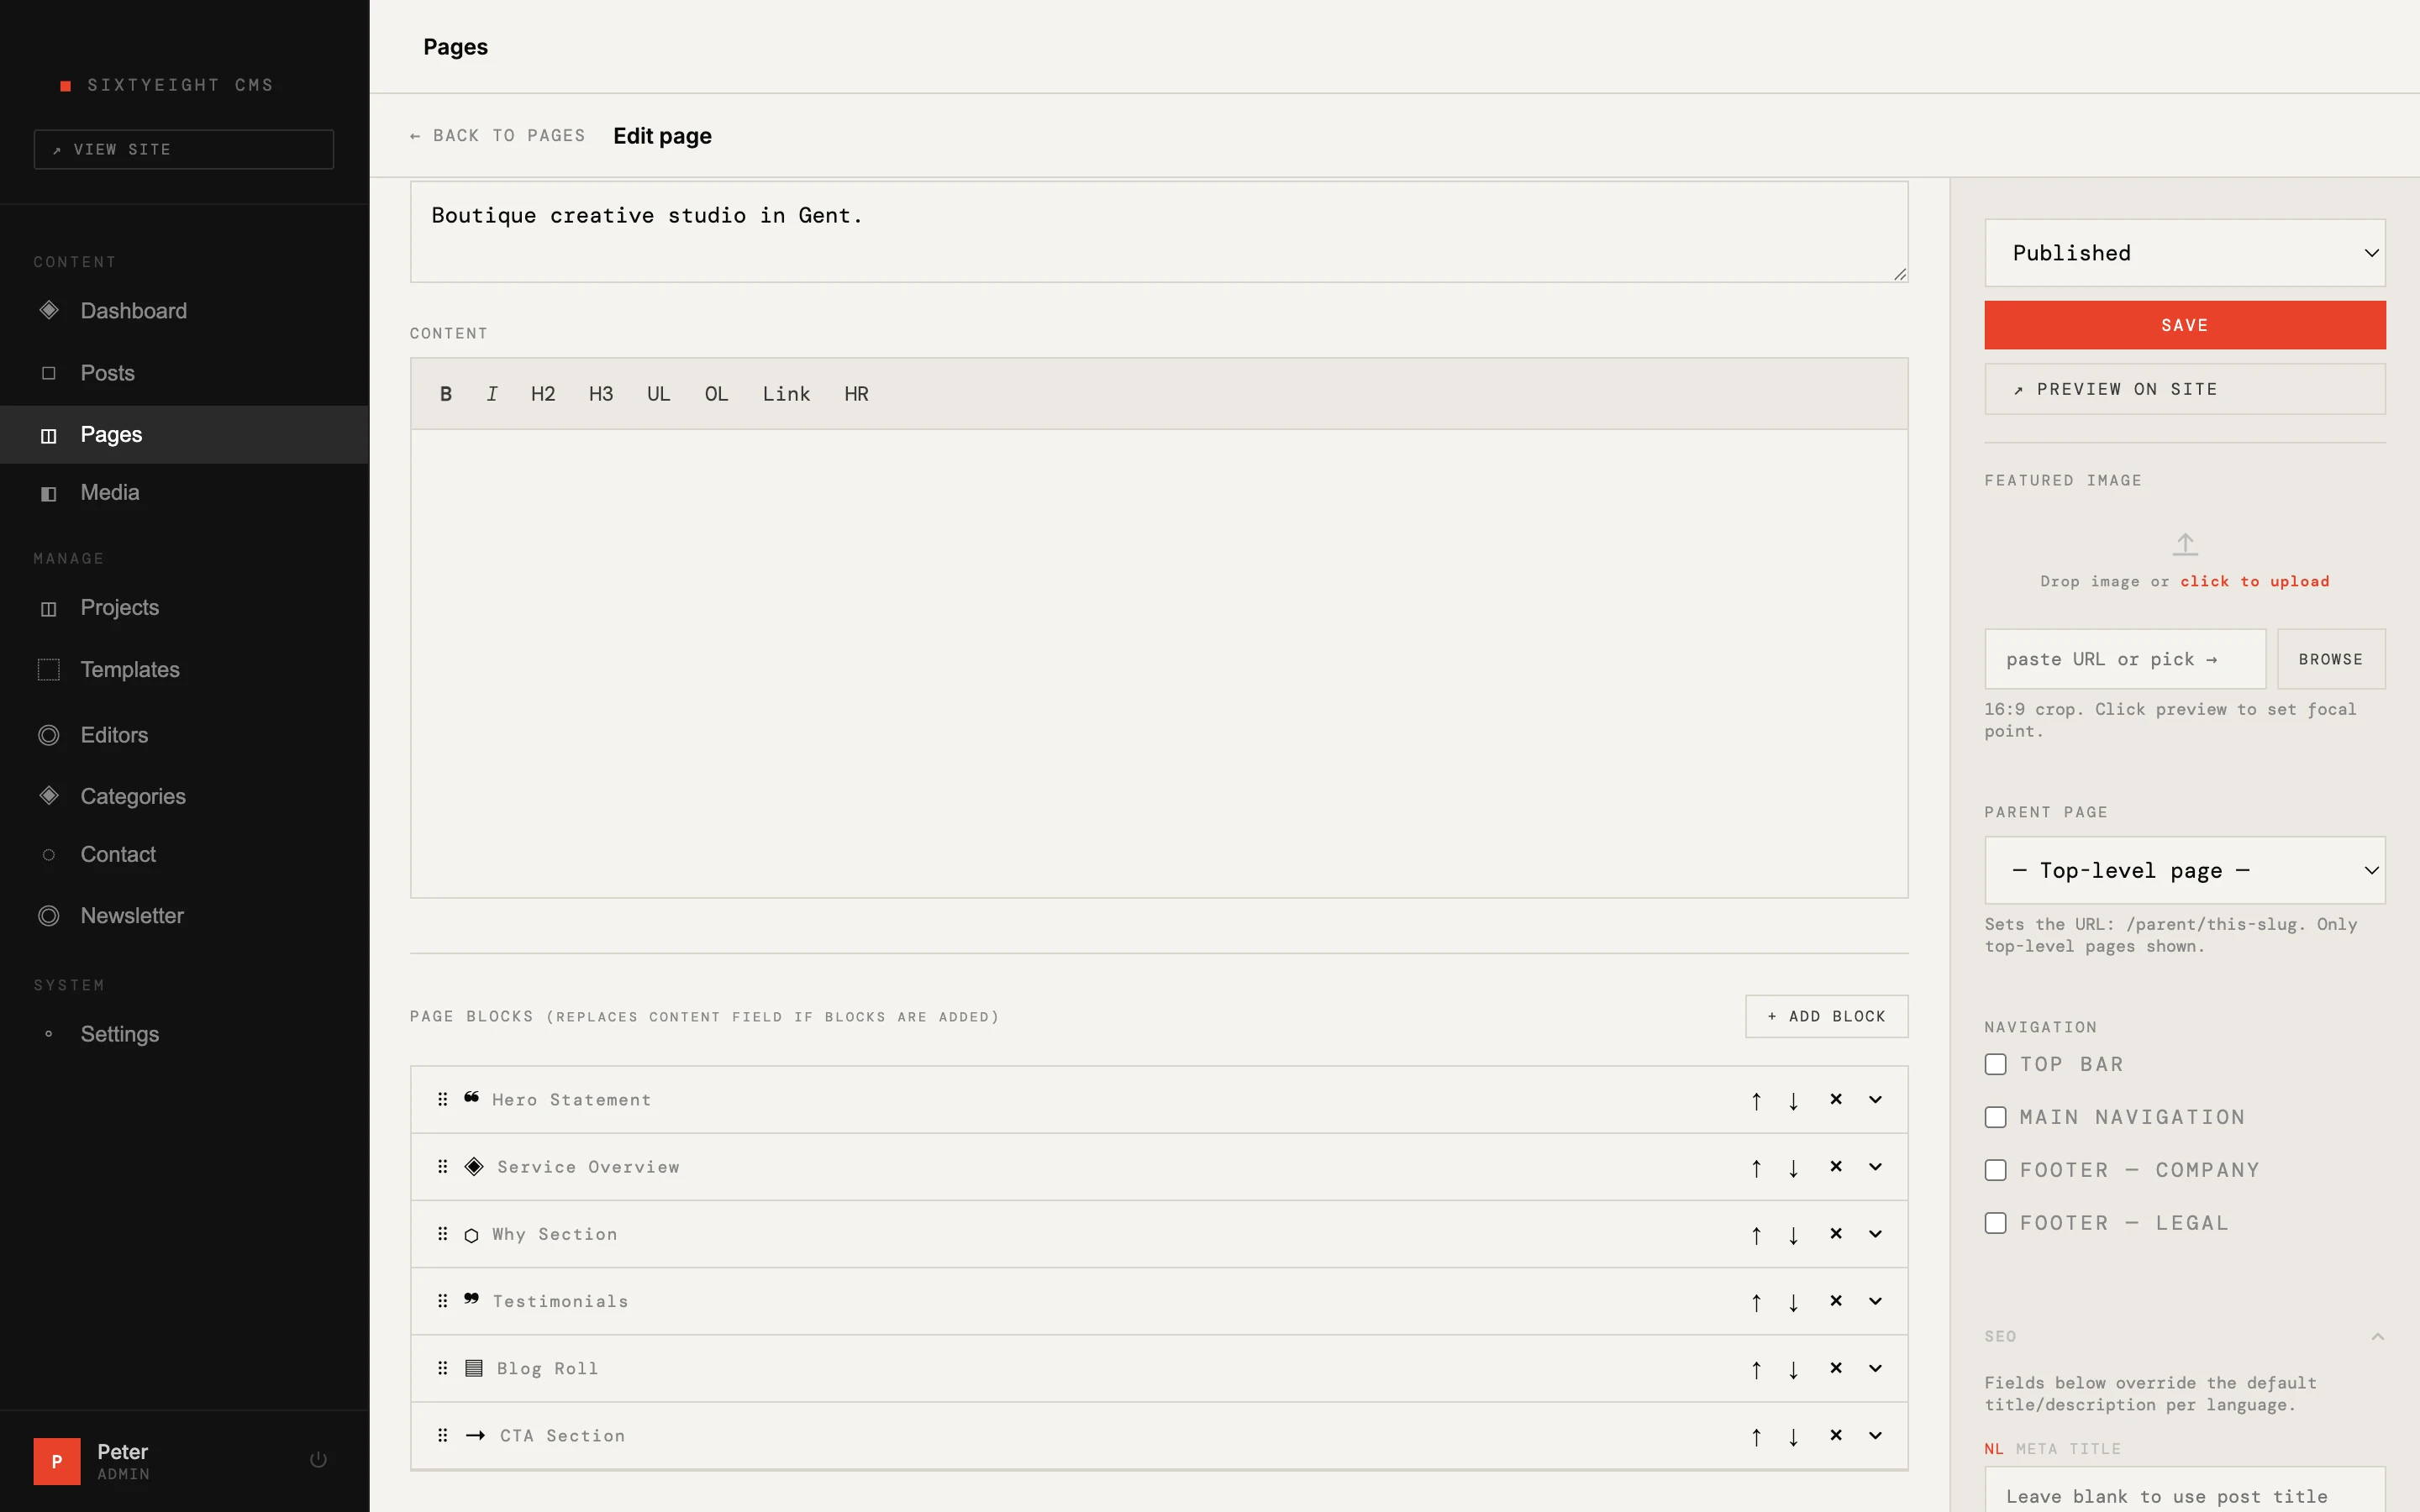Delete the Service Overview block

[1836, 1166]
